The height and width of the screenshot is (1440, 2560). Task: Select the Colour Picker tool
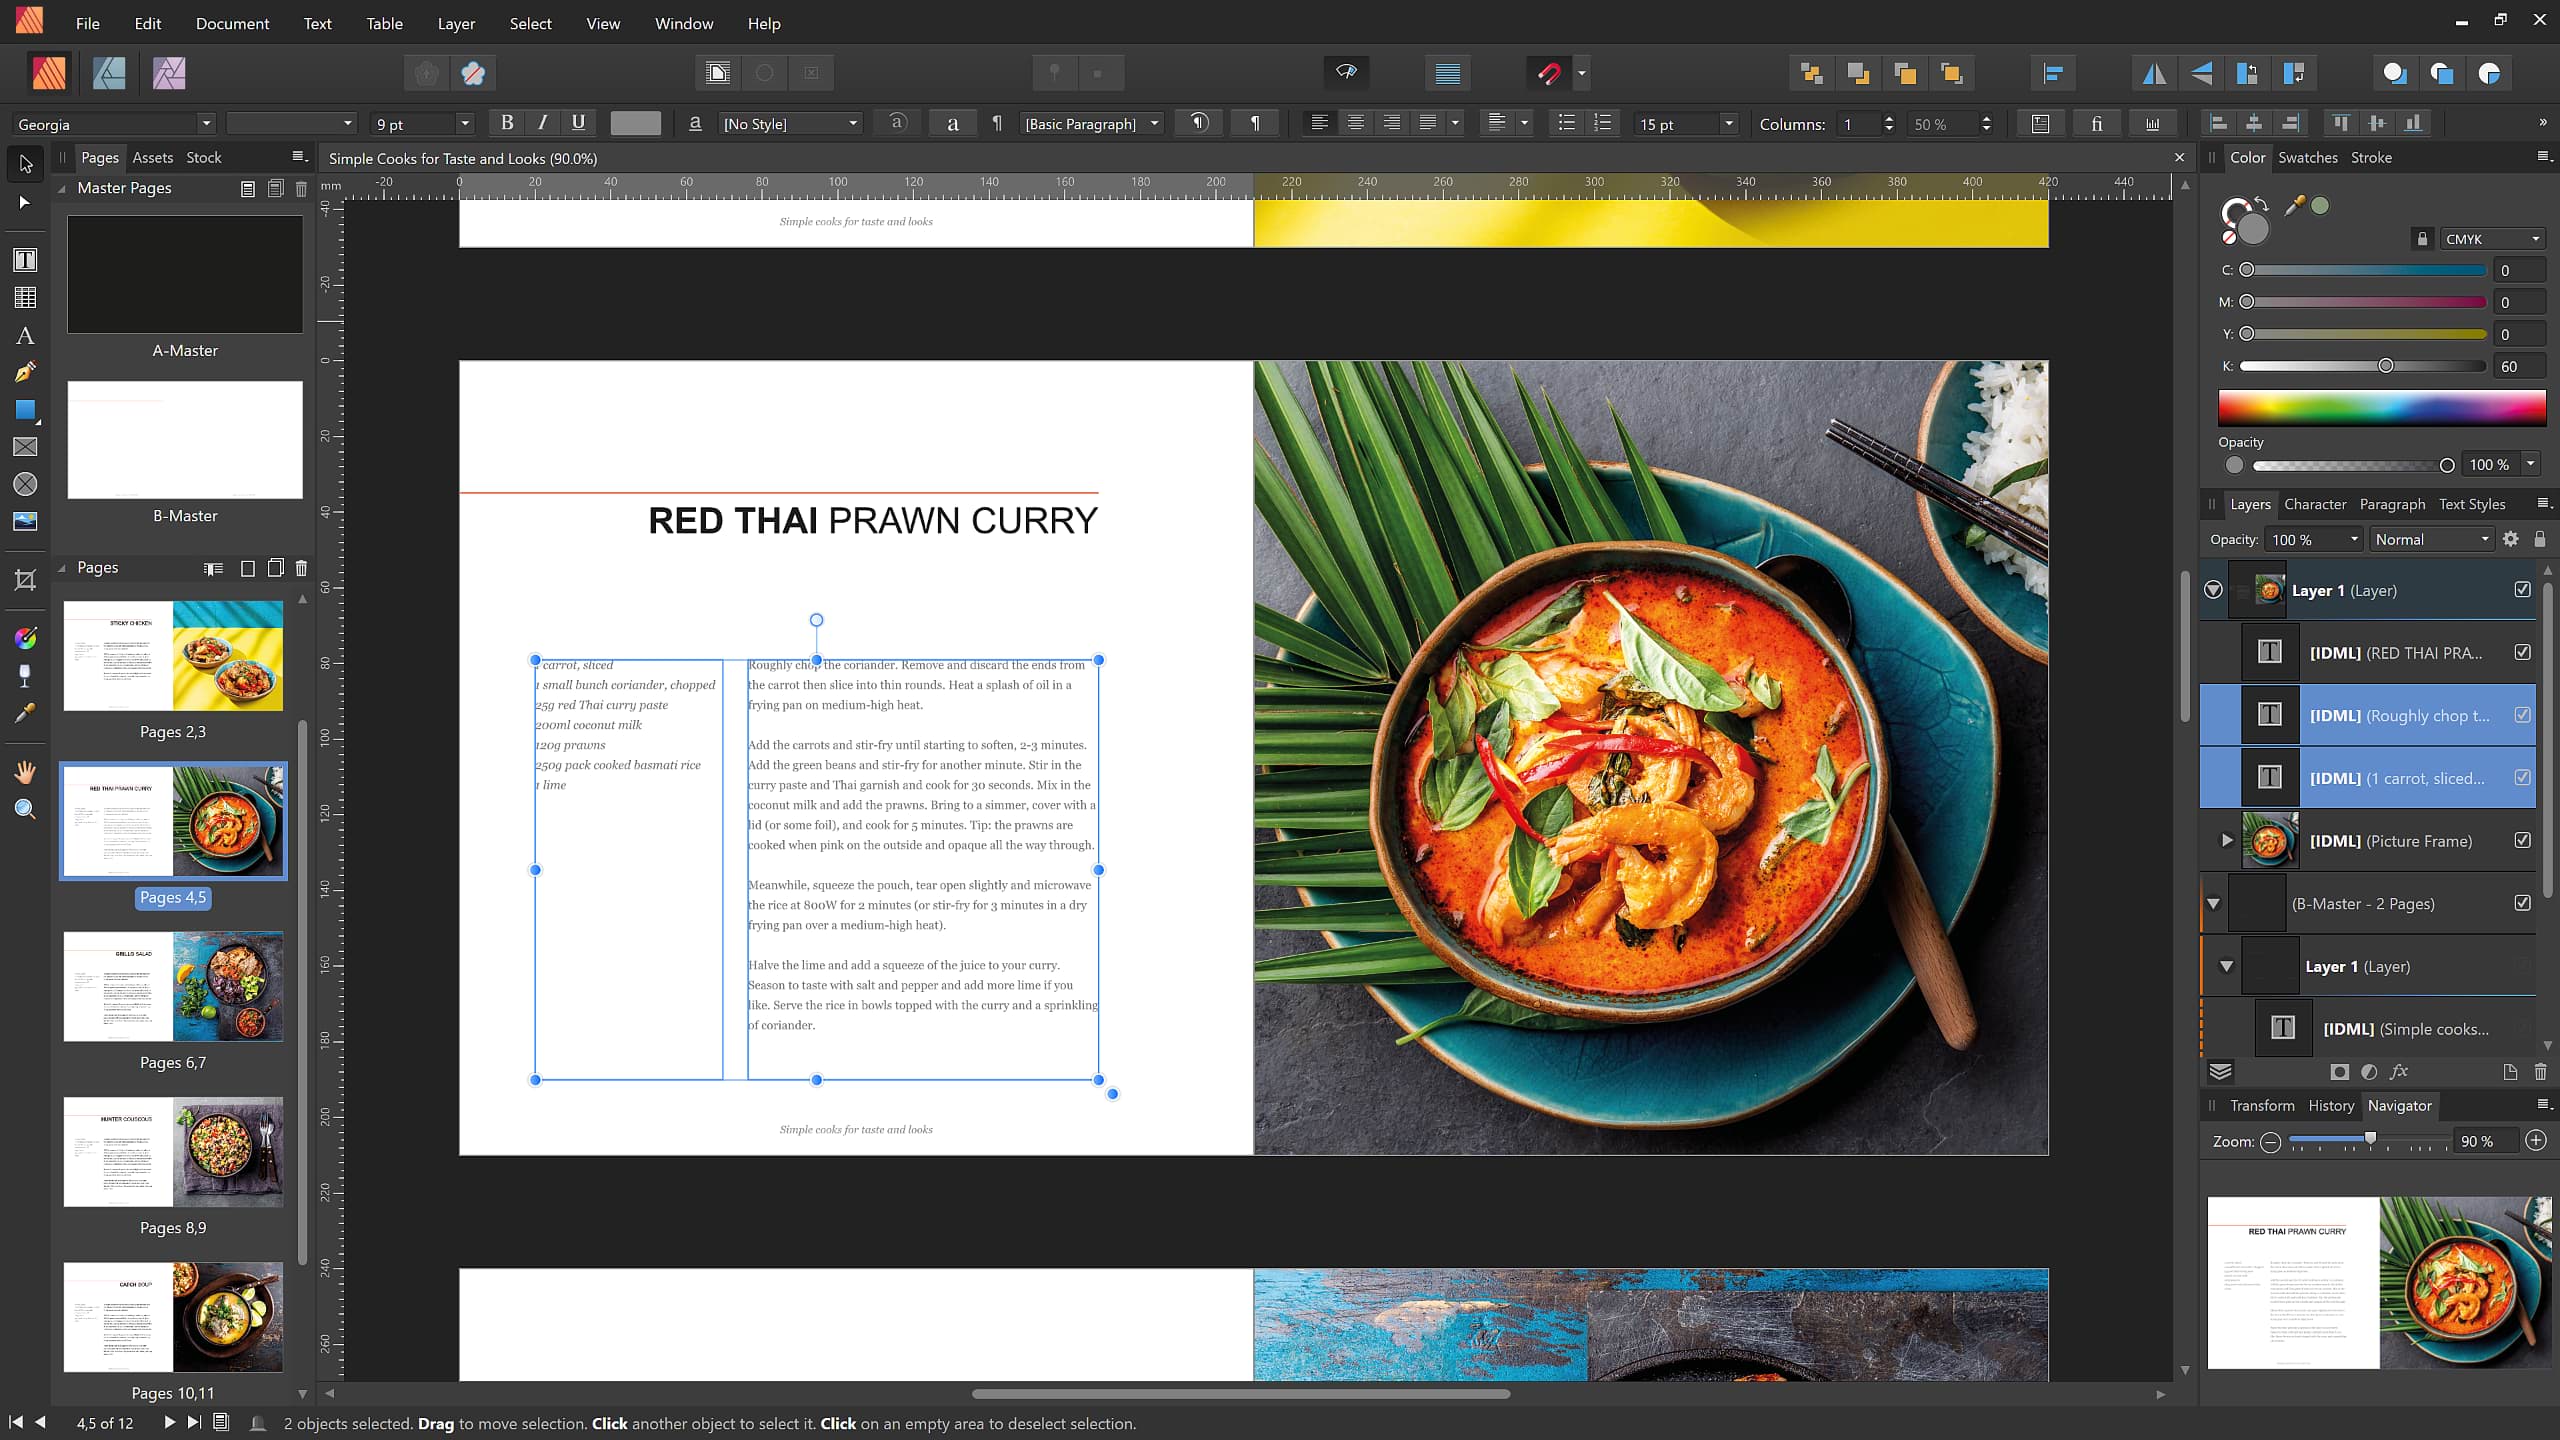tap(25, 711)
